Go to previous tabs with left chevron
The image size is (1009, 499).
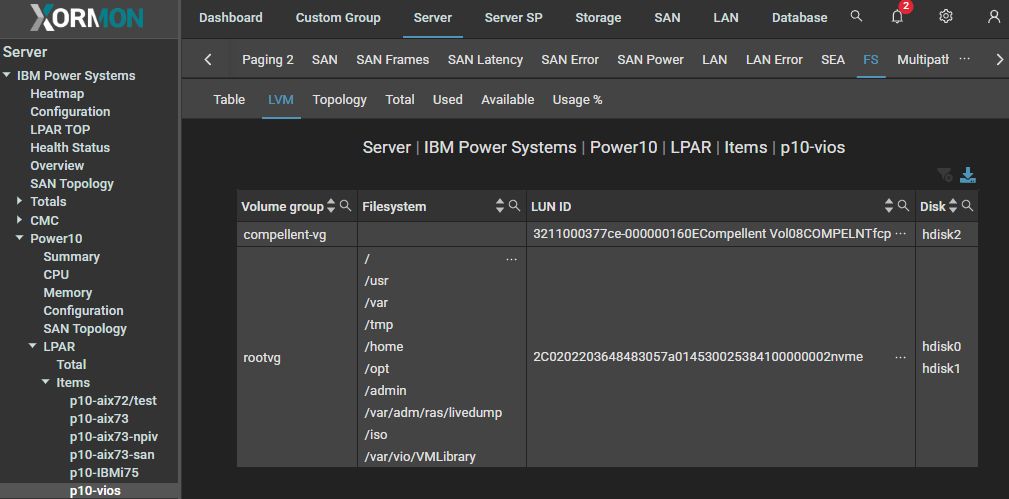click(207, 60)
